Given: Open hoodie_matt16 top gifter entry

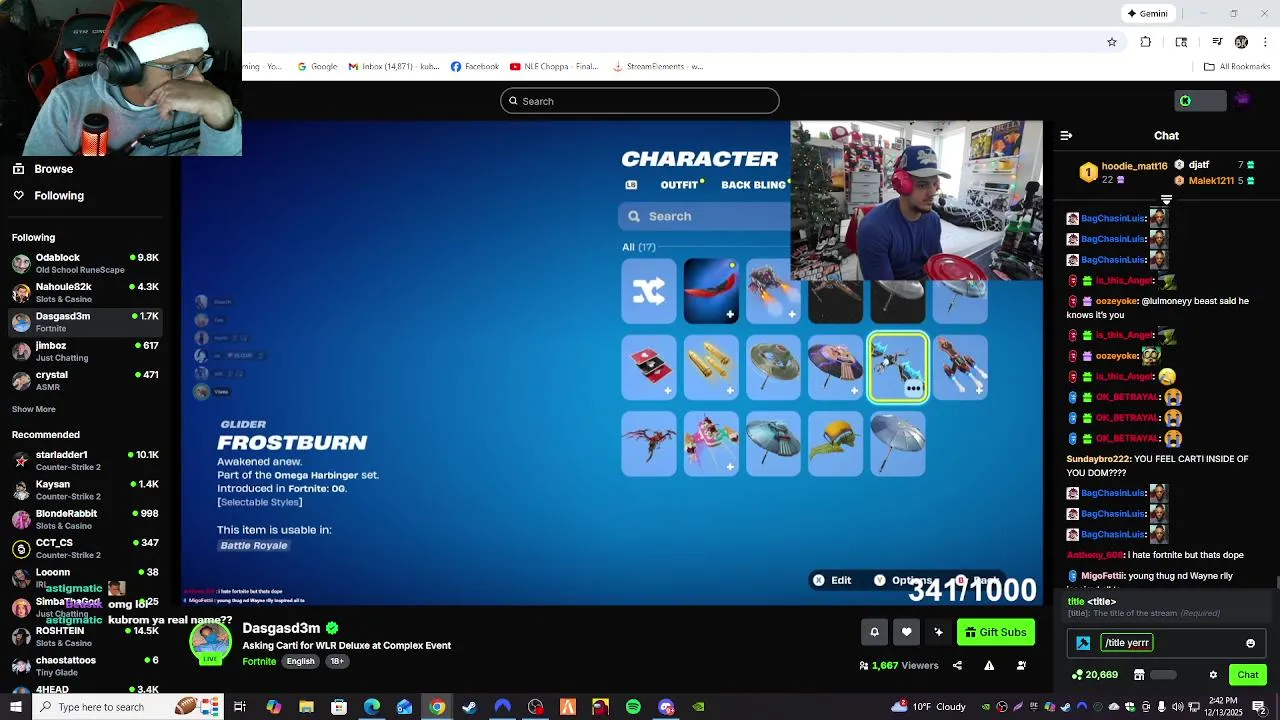Looking at the screenshot, I should pos(1124,172).
